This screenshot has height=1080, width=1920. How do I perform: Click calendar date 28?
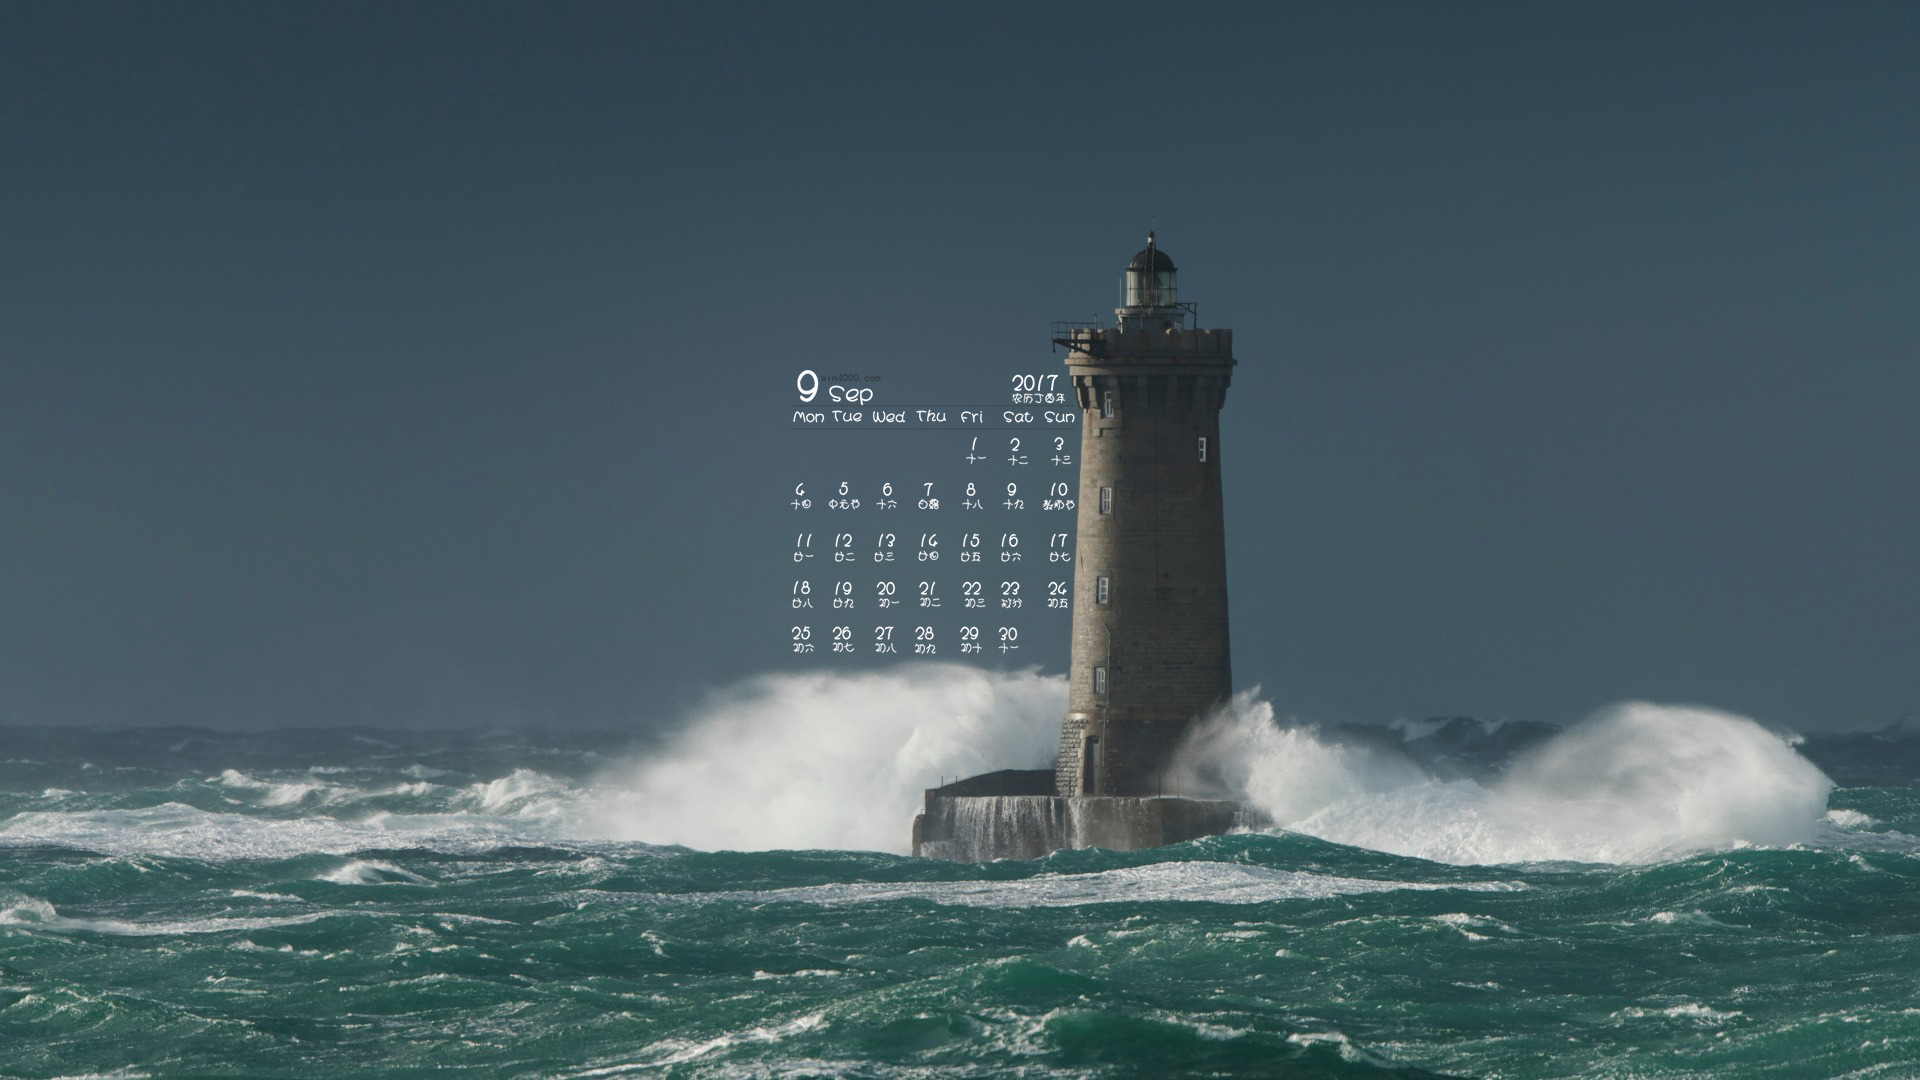click(x=925, y=634)
